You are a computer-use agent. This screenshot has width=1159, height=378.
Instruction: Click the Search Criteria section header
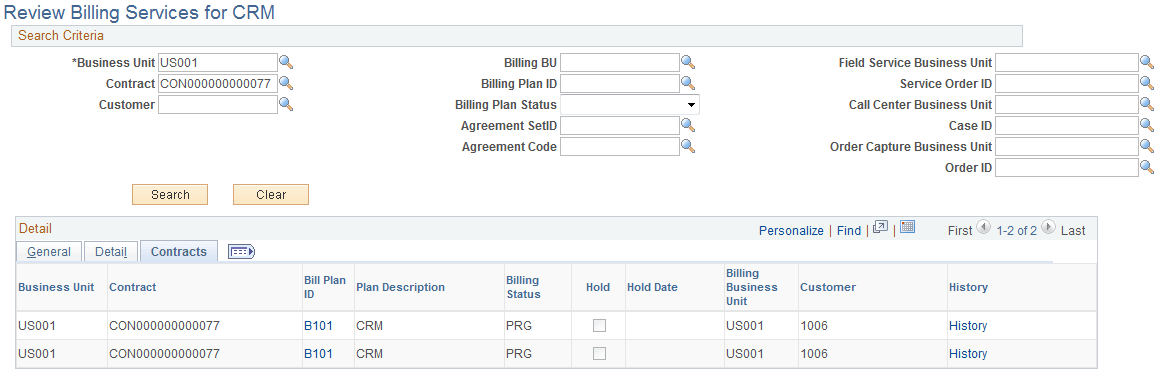tap(517, 36)
